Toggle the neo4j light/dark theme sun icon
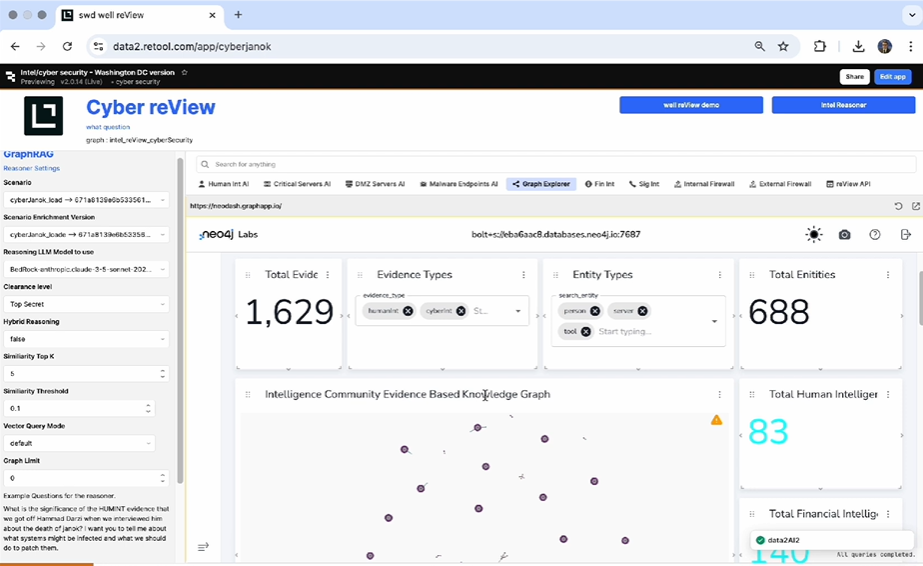The height and width of the screenshot is (566, 923). (x=814, y=234)
